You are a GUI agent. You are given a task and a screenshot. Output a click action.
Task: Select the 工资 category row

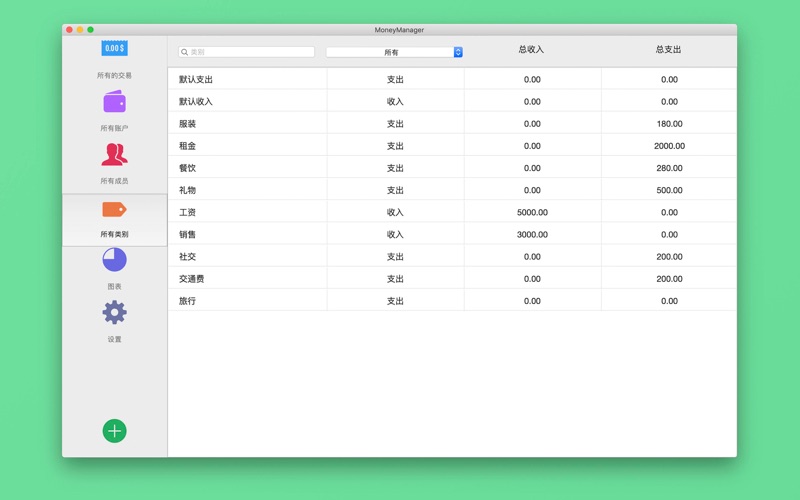(188, 212)
